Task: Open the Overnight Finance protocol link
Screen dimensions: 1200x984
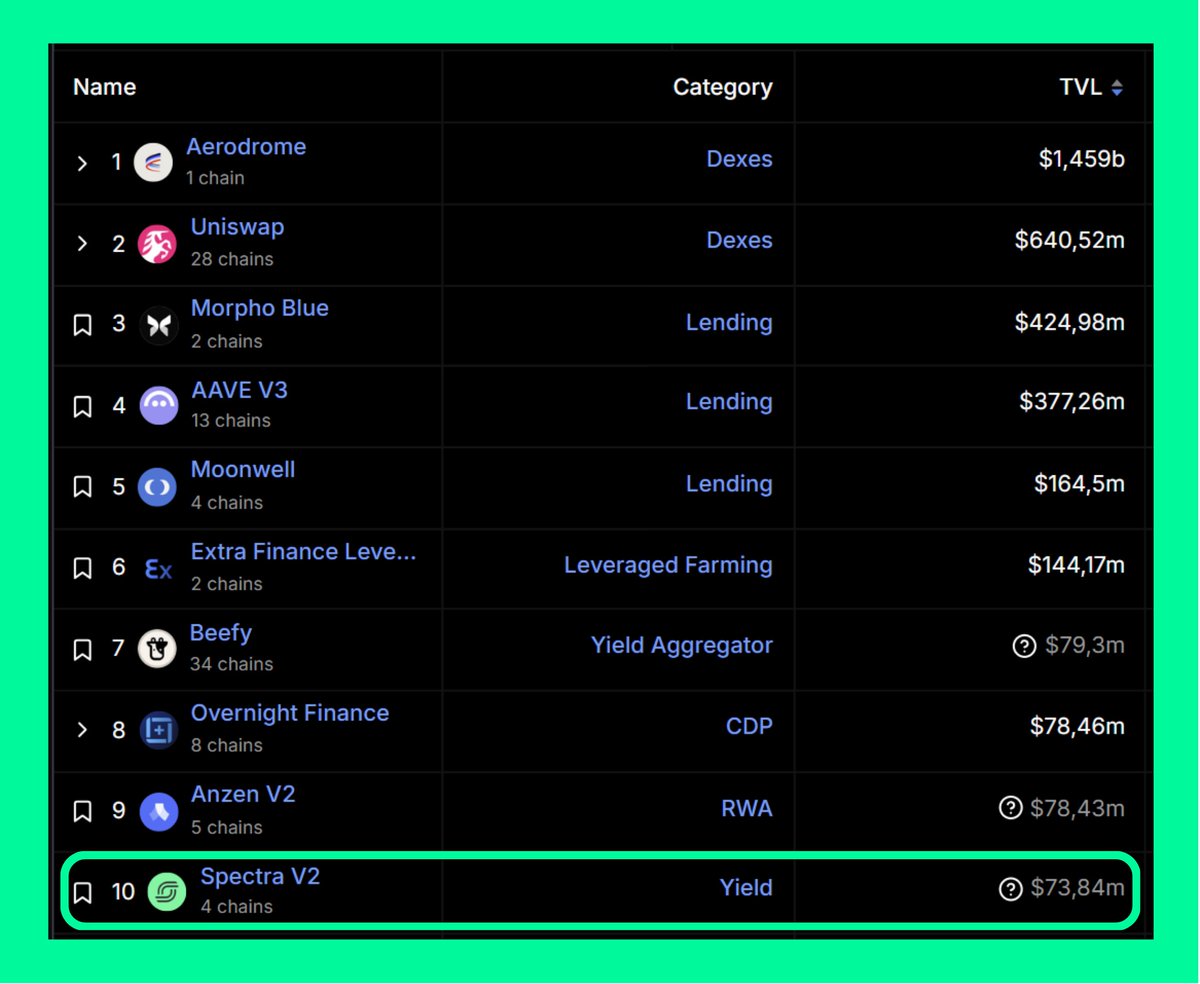Action: pyautogui.click(x=290, y=713)
